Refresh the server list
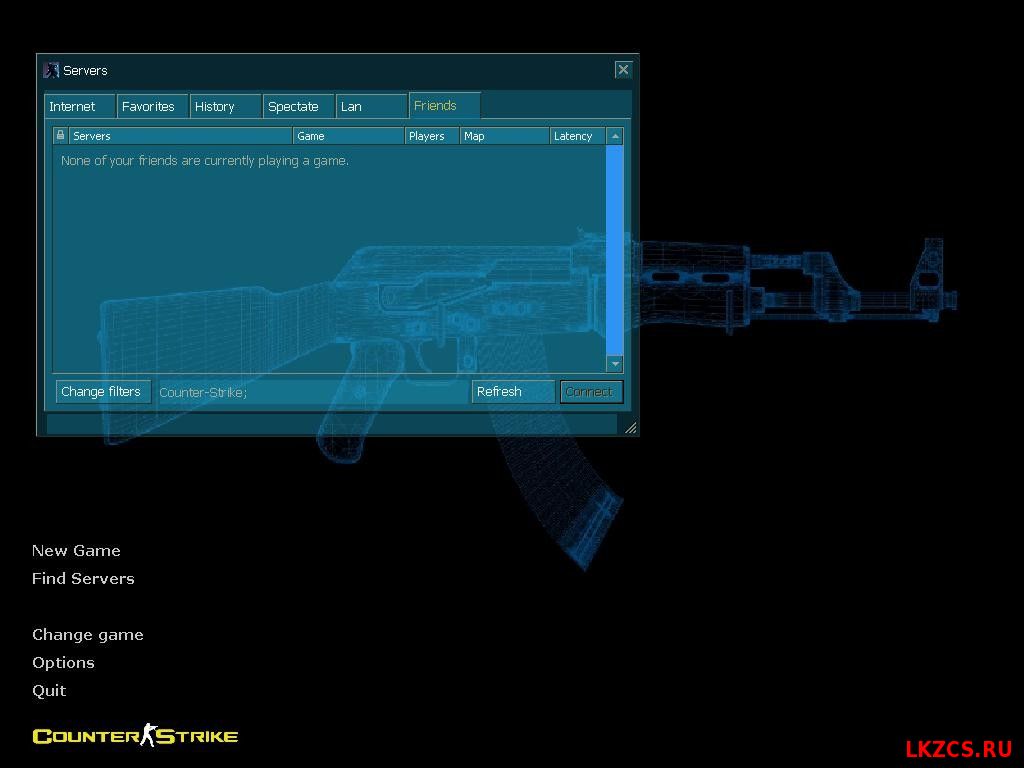This screenshot has width=1024, height=768. click(x=513, y=392)
